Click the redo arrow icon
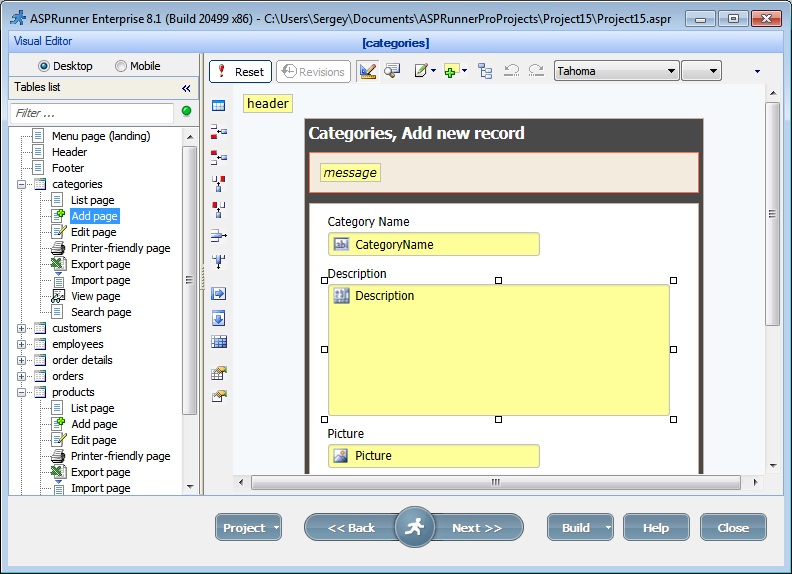The image size is (792, 574). click(x=536, y=71)
